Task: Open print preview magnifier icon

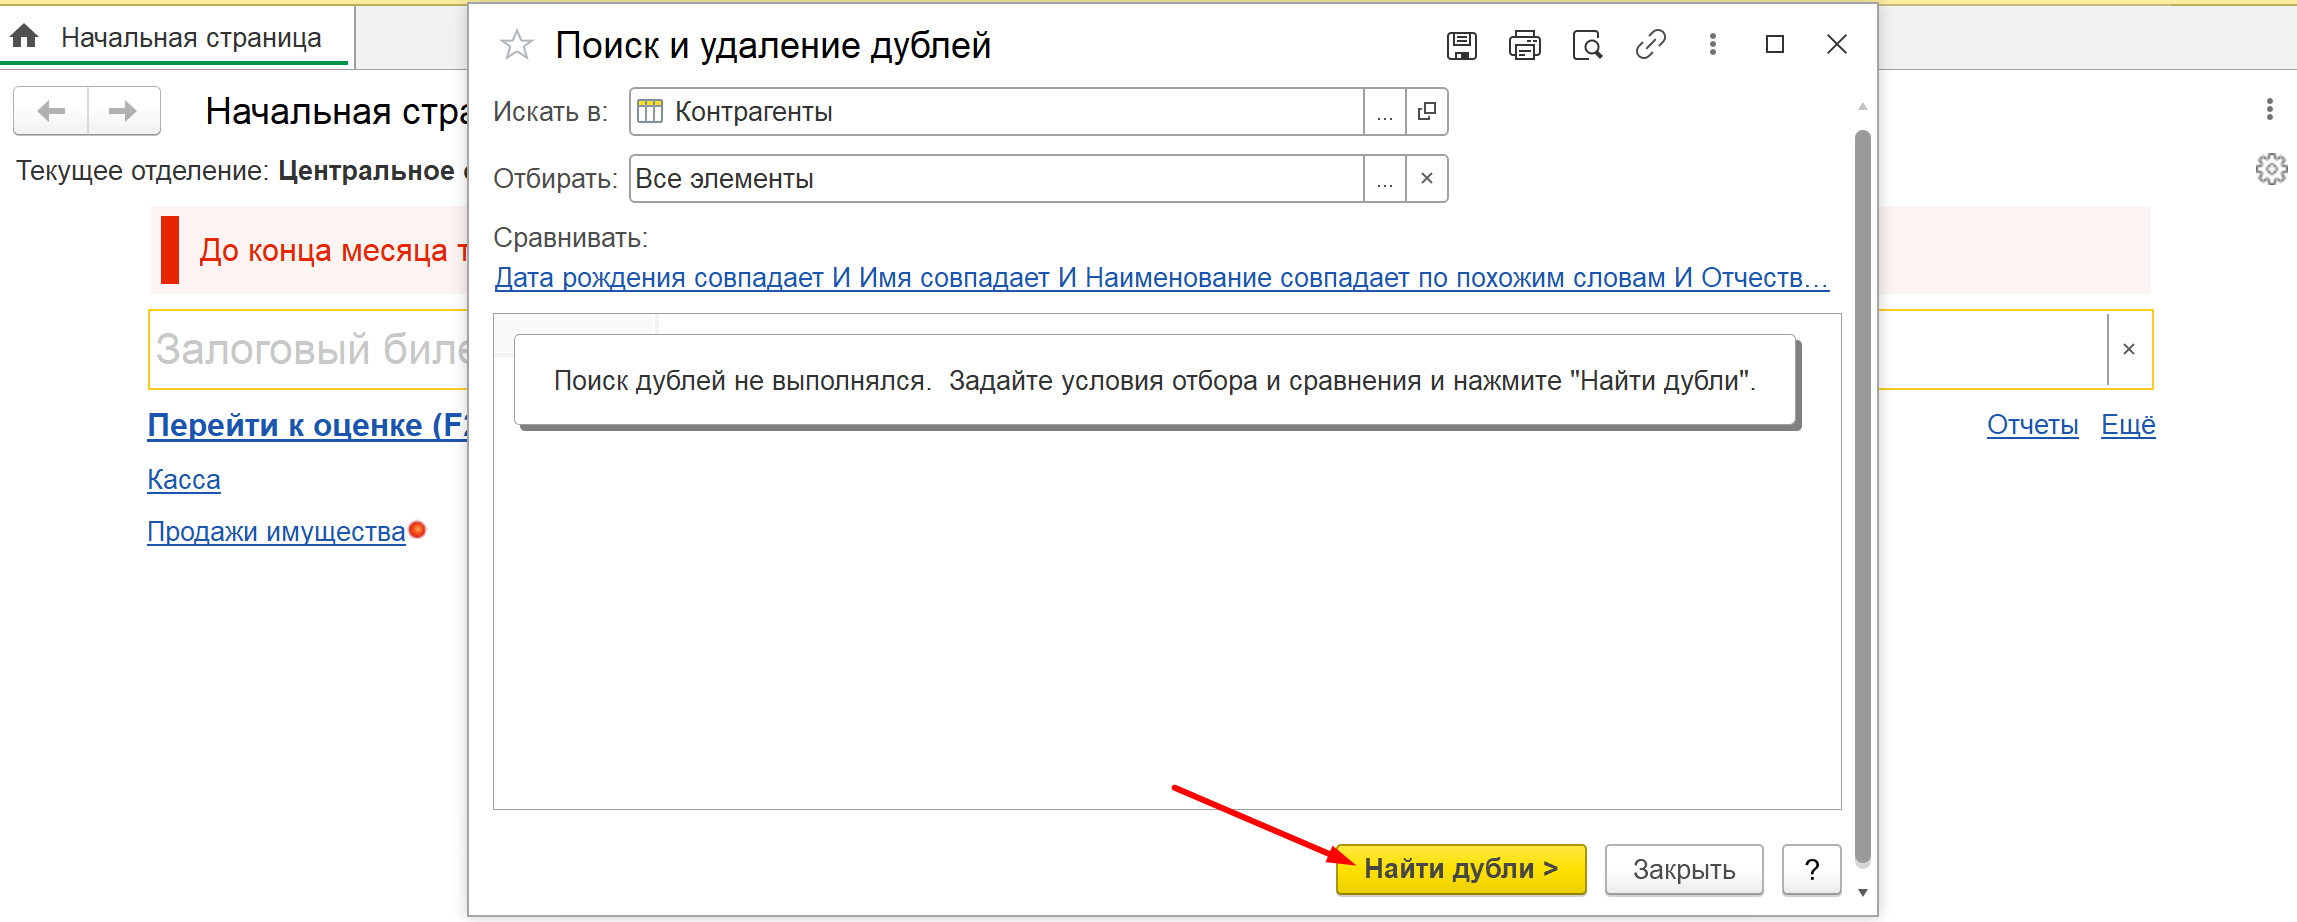Action: (x=1587, y=45)
